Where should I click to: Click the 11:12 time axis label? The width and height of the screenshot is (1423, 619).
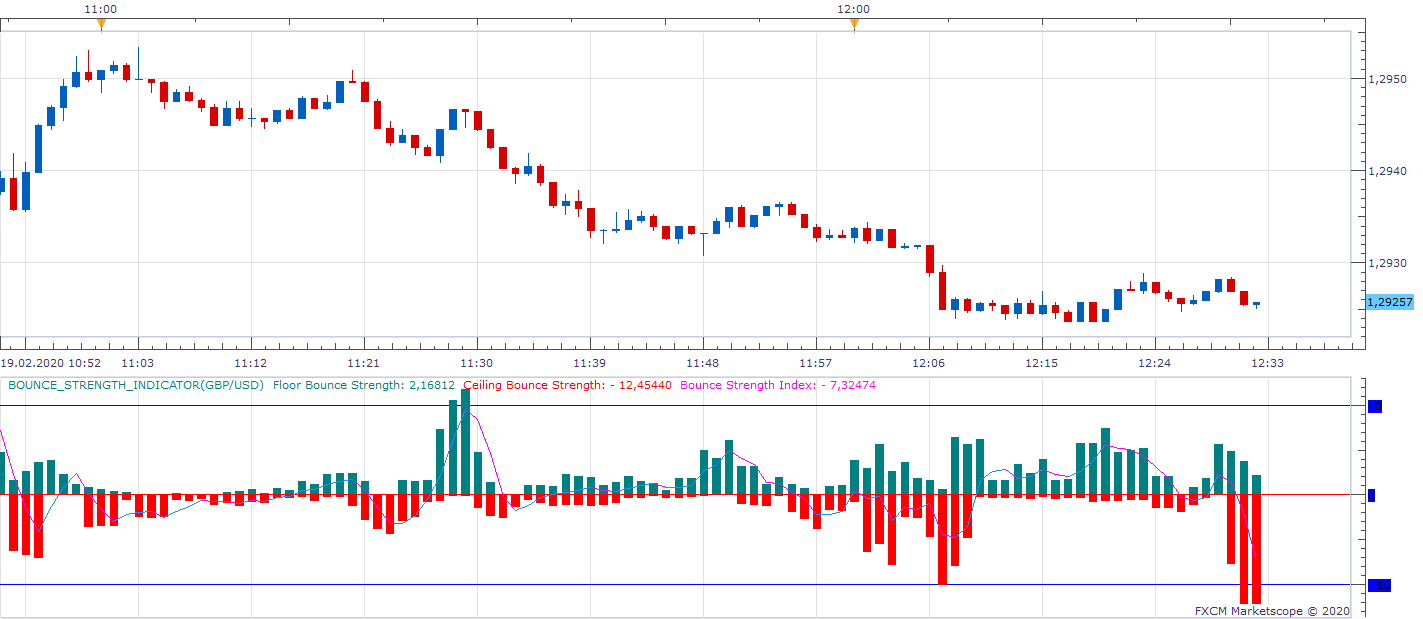coord(251,363)
